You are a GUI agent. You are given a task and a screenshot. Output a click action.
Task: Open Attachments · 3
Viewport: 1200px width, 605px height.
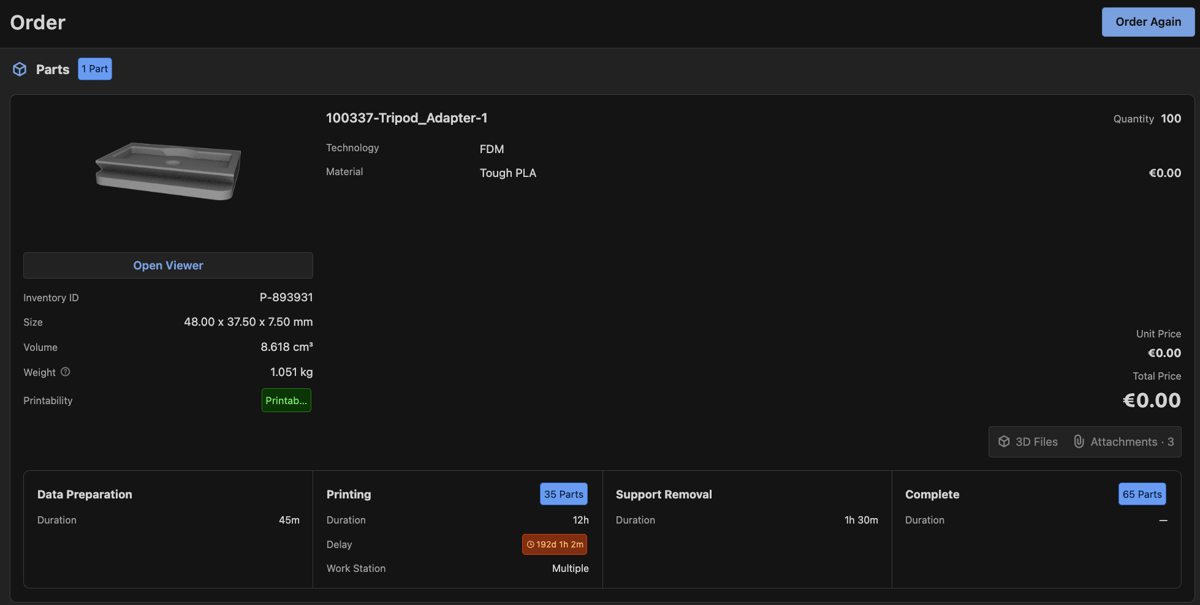(1123, 441)
